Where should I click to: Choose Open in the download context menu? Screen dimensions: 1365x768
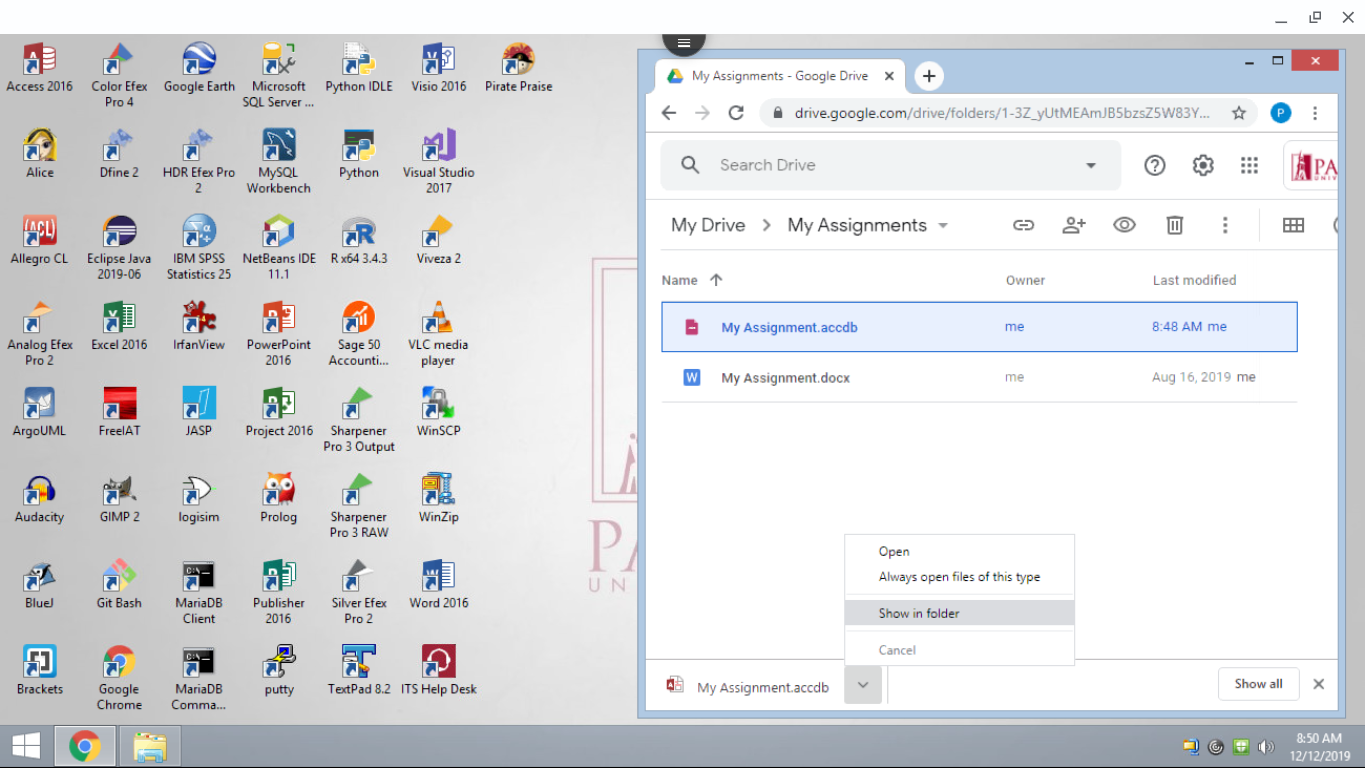[894, 551]
